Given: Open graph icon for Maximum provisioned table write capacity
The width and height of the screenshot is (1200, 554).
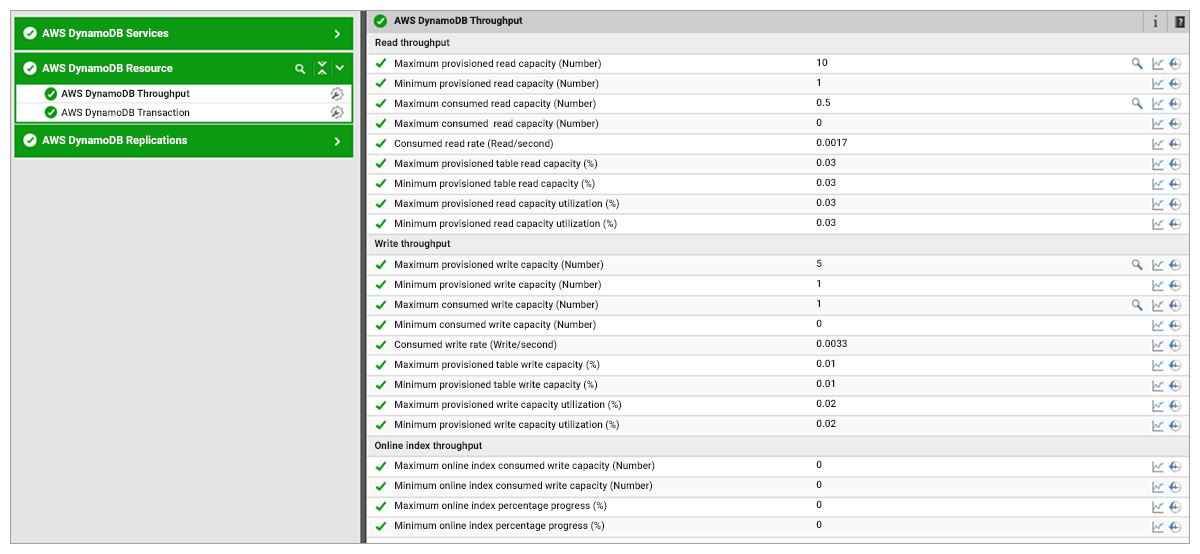Looking at the screenshot, I should [x=1158, y=365].
